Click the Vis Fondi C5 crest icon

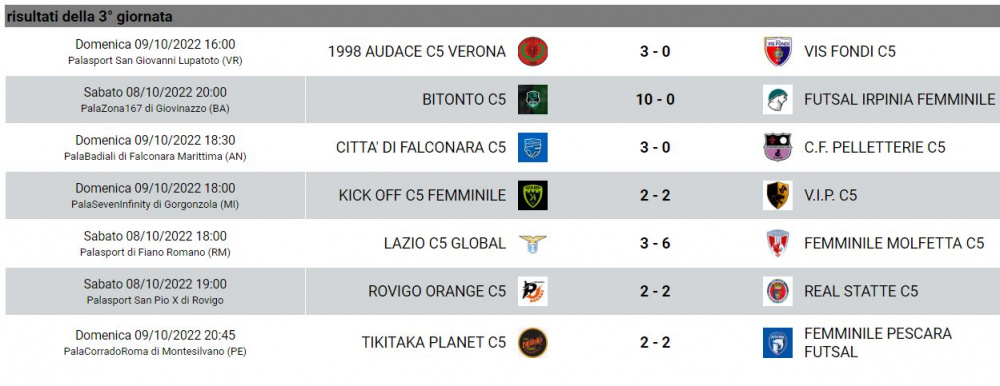pos(778,52)
